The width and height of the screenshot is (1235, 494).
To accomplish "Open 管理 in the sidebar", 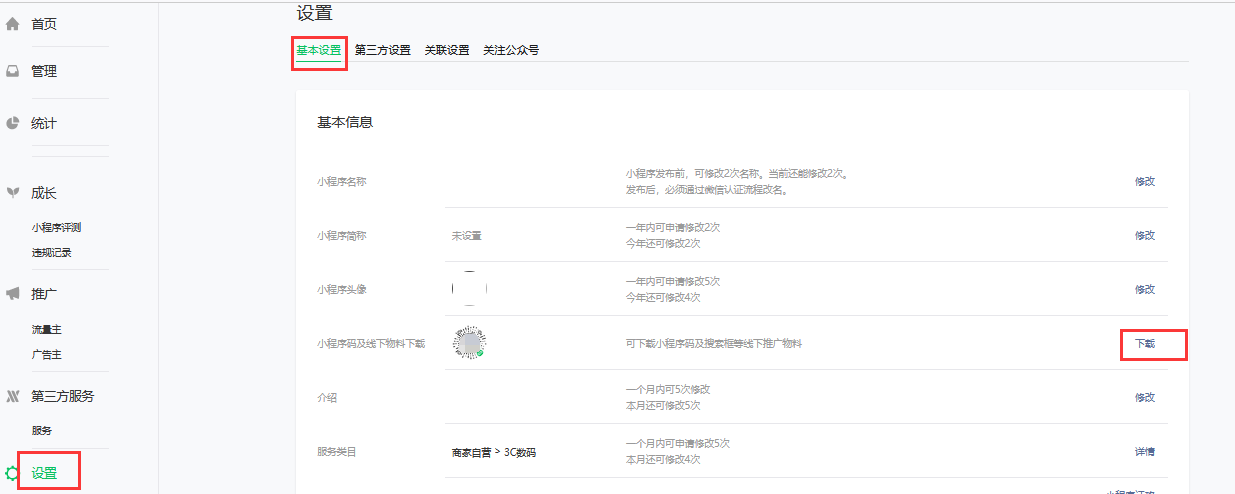I will tap(44, 72).
